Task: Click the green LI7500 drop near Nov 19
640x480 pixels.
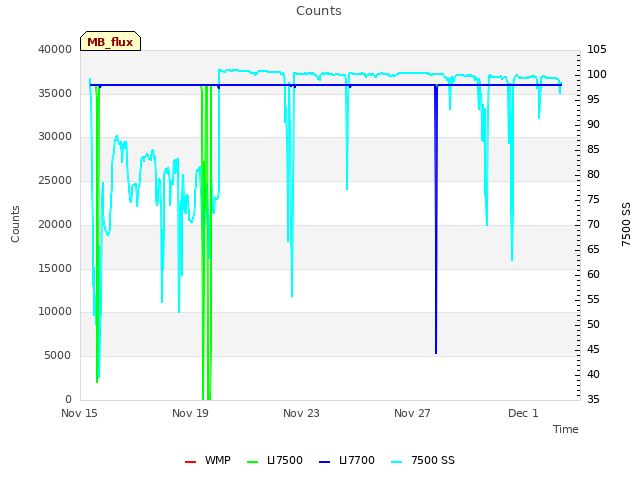Action: point(207,245)
